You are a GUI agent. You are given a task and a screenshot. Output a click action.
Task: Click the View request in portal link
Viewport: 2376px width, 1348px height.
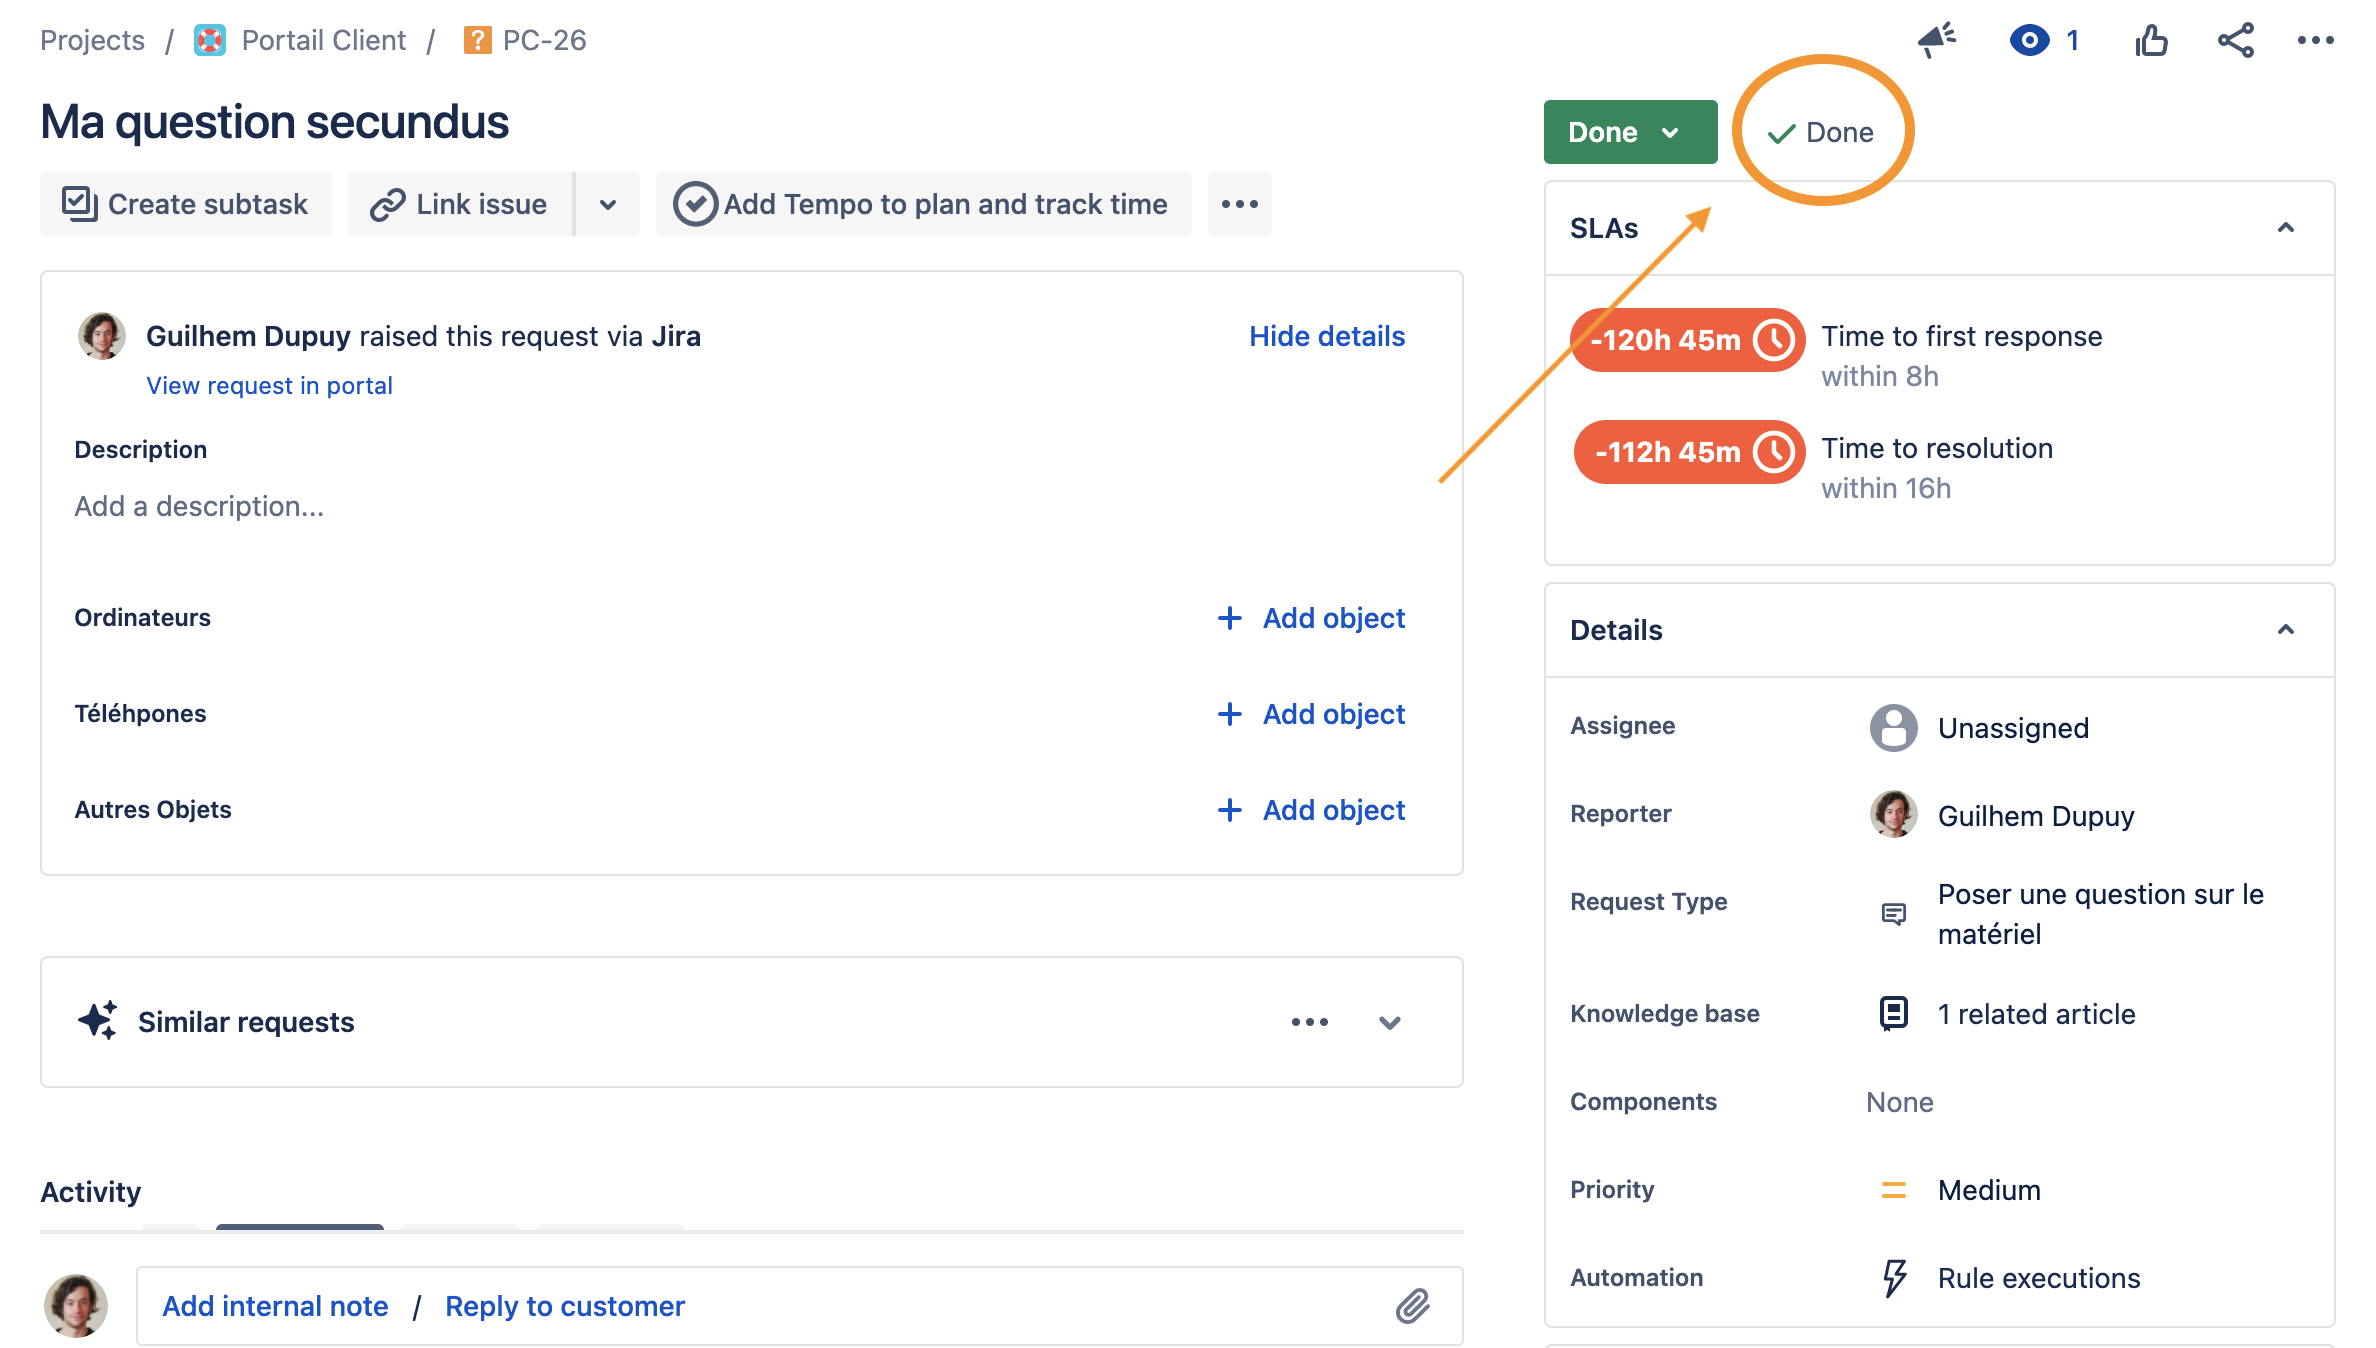click(x=268, y=385)
